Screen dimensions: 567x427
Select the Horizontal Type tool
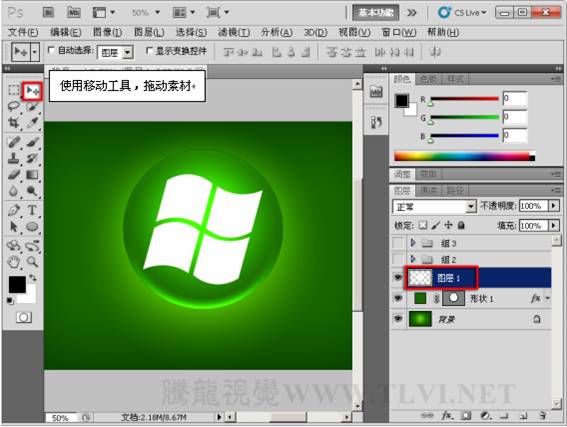click(x=32, y=210)
